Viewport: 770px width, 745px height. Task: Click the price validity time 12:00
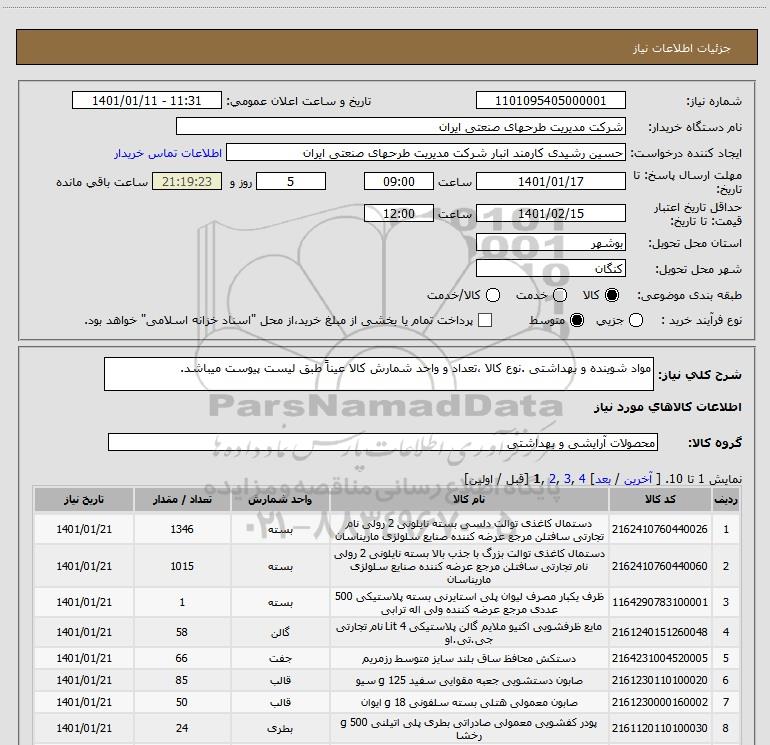tap(399, 213)
